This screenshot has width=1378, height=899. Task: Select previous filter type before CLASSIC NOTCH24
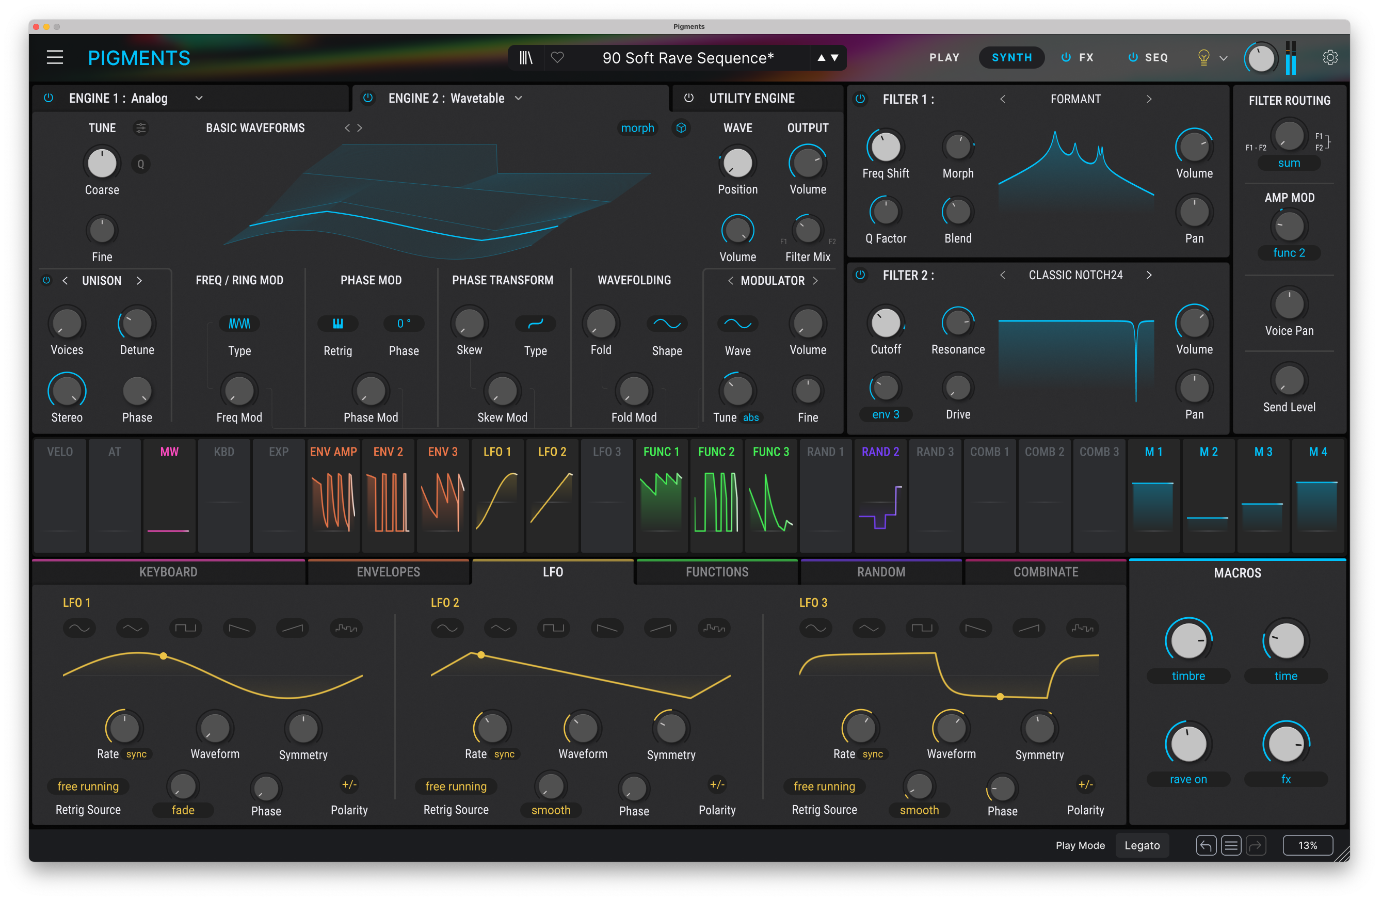click(x=1003, y=275)
